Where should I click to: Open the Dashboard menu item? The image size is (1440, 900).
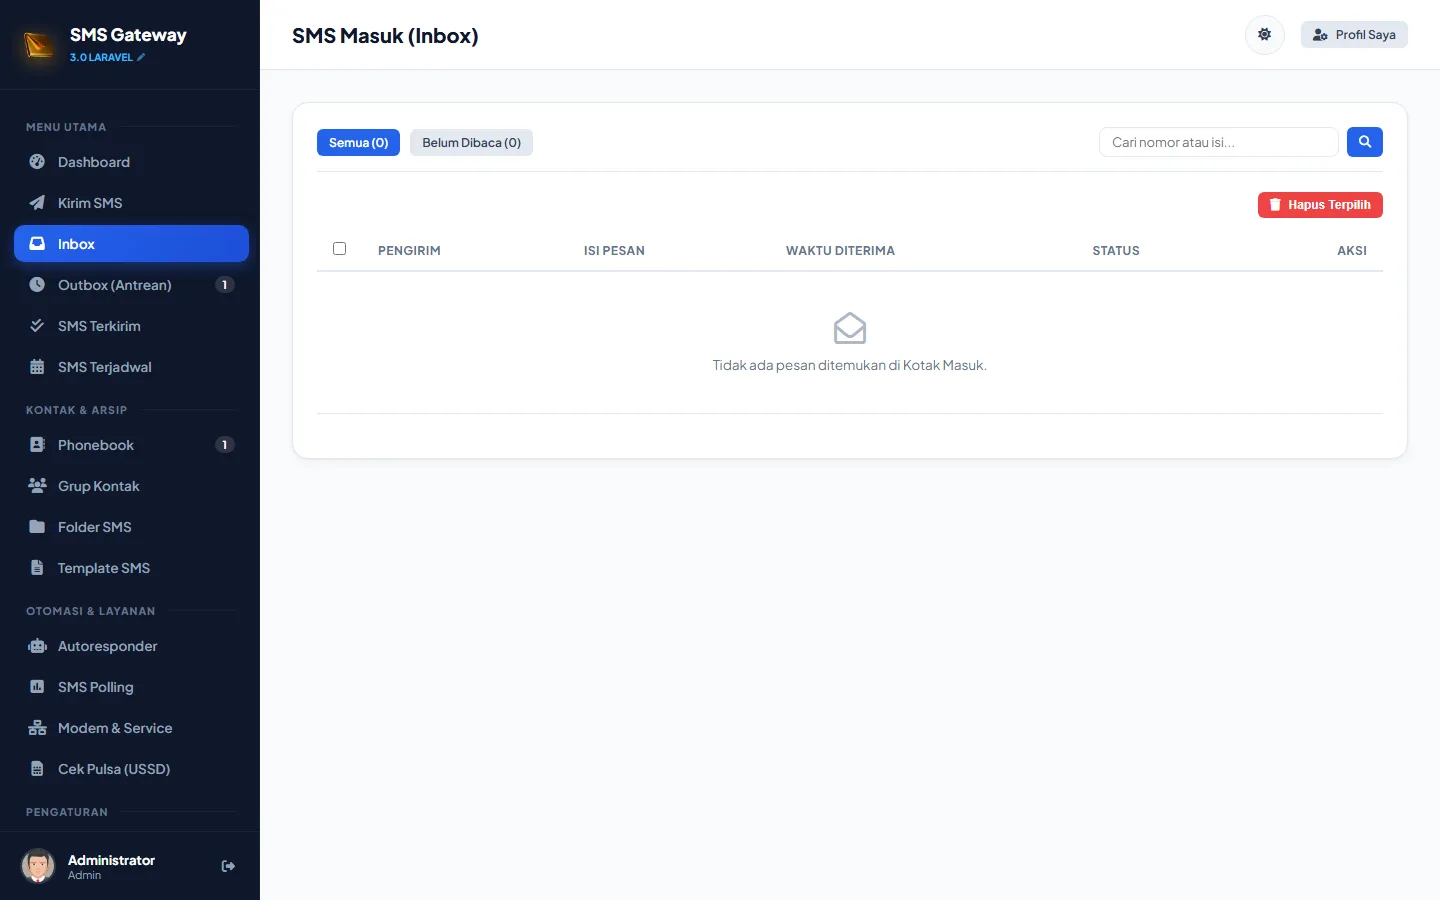coord(131,162)
